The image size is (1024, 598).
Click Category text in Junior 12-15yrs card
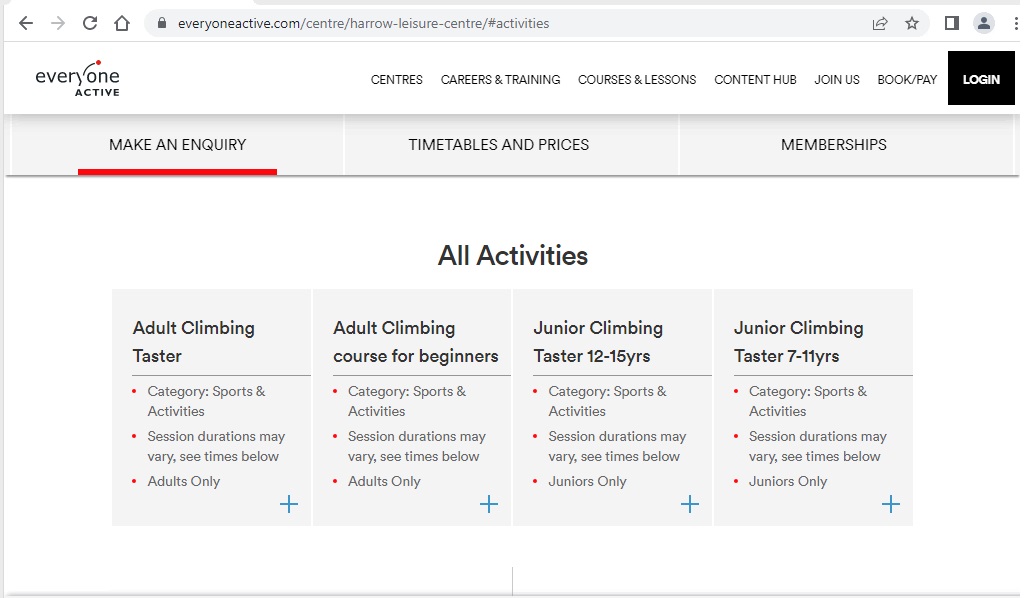607,401
